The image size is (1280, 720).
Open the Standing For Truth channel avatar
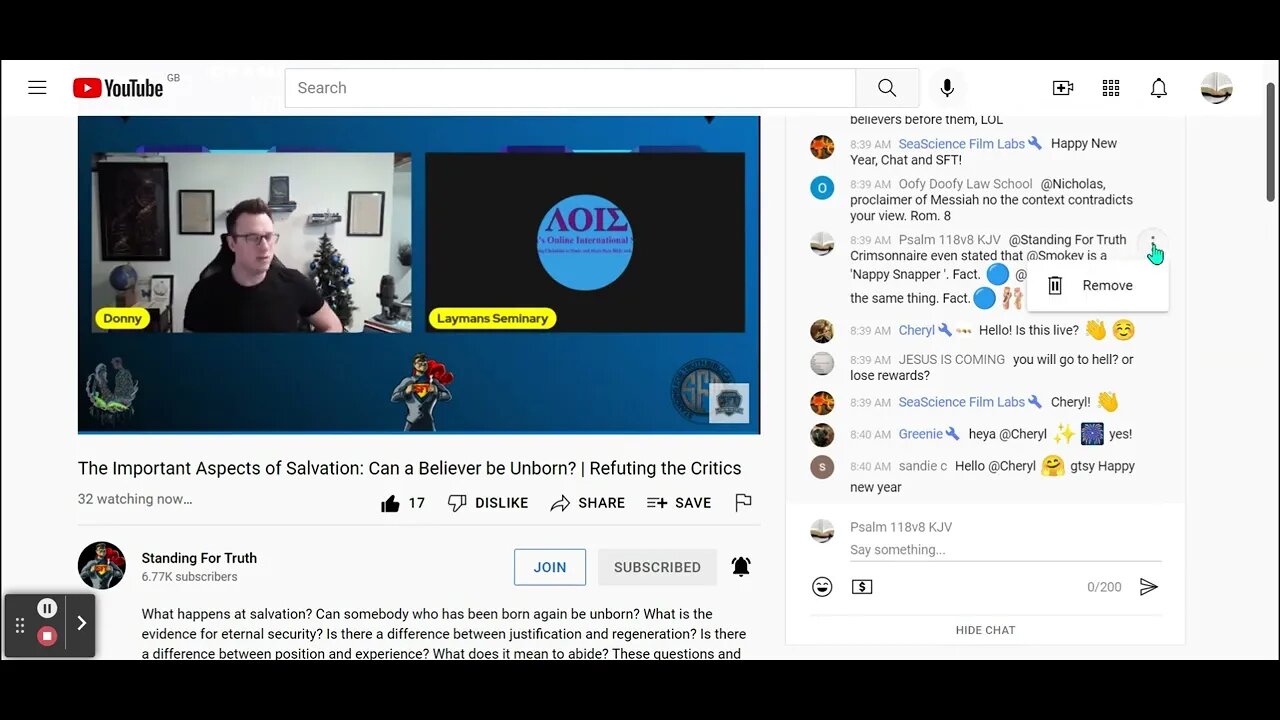102,566
